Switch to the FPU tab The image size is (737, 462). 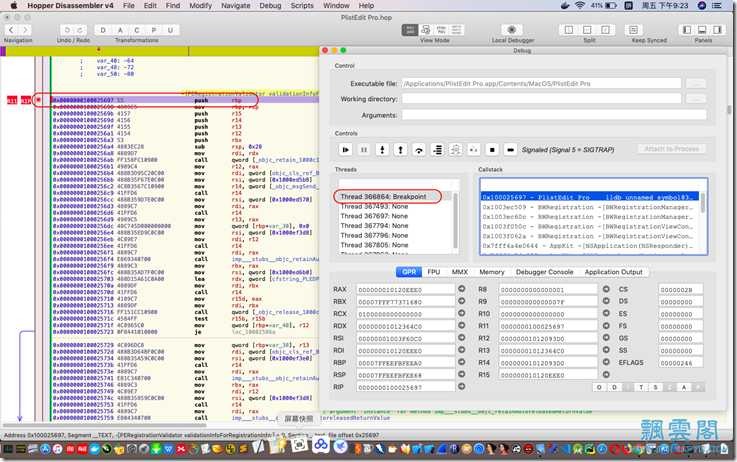coord(434,272)
